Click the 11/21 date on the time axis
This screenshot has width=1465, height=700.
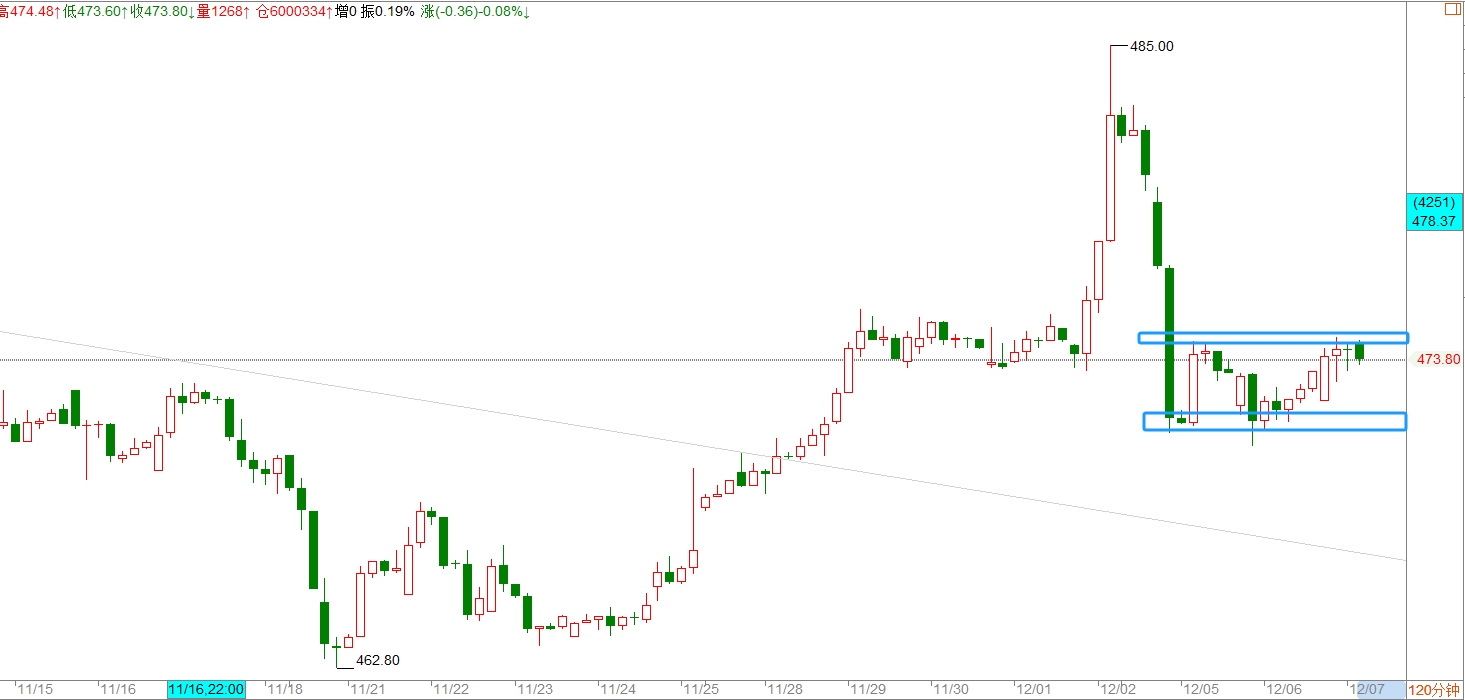(x=368, y=689)
